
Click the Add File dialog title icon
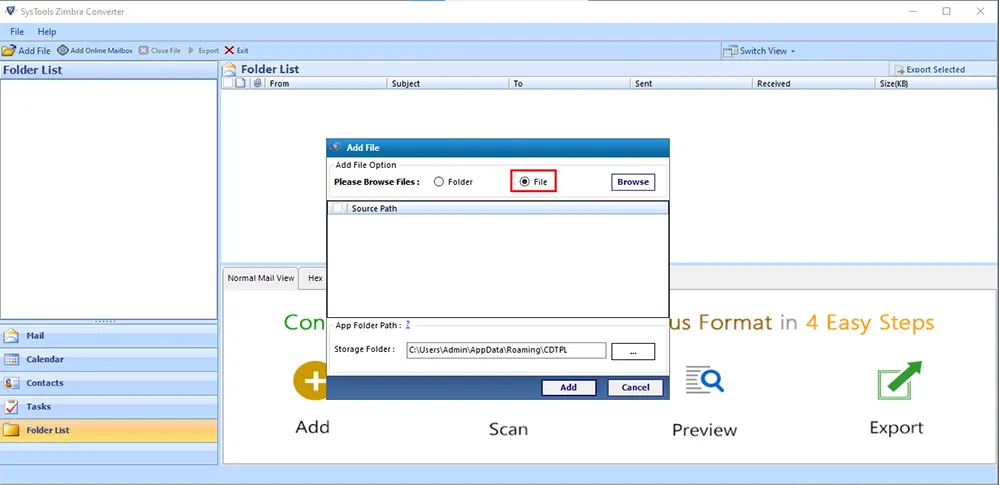click(x=336, y=147)
